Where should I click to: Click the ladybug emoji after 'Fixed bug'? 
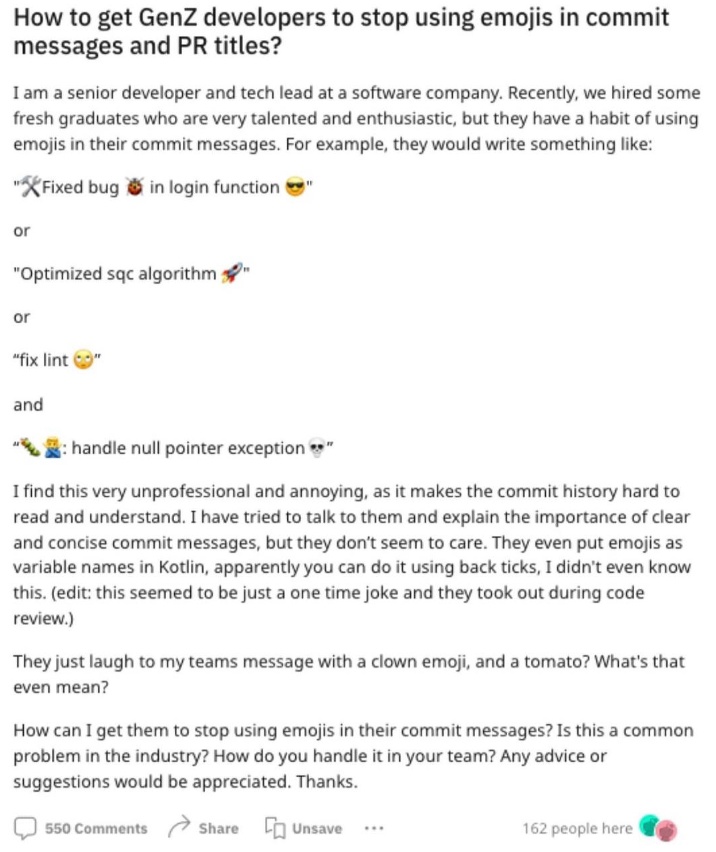pyautogui.click(x=134, y=187)
